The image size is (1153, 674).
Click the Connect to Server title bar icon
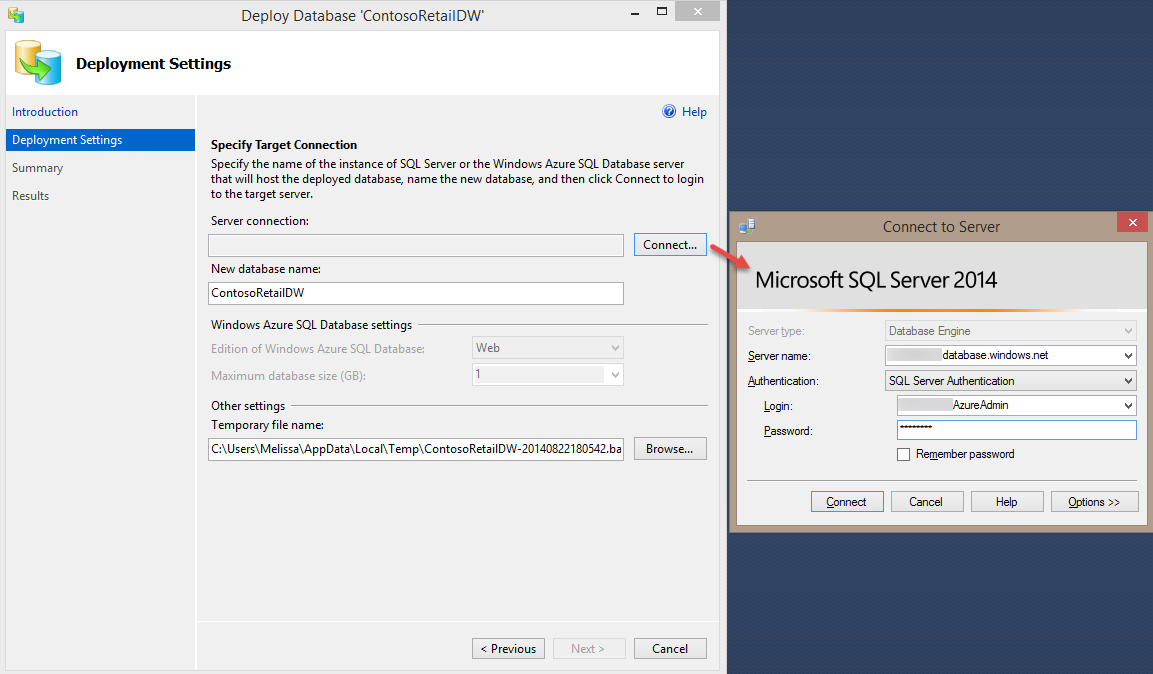click(747, 226)
